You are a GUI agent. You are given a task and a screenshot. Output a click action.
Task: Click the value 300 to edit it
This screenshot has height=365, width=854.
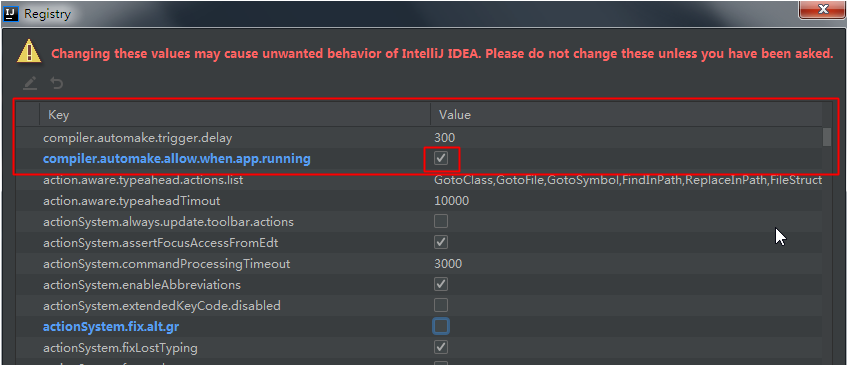tap(444, 138)
